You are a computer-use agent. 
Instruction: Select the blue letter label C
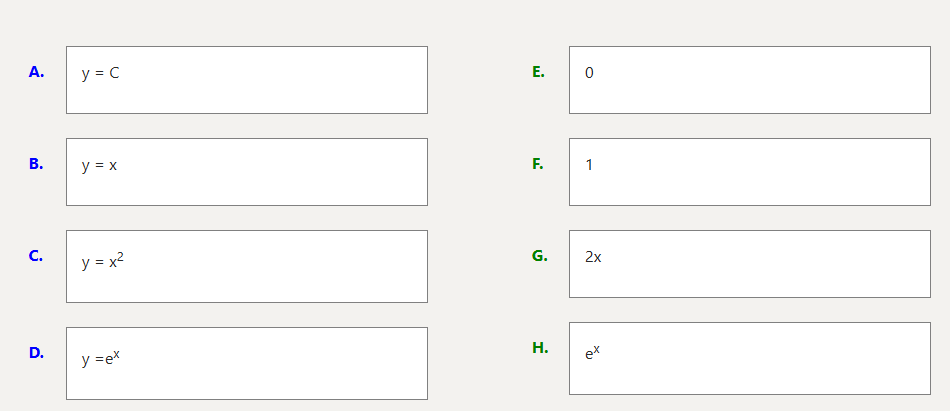tap(36, 256)
